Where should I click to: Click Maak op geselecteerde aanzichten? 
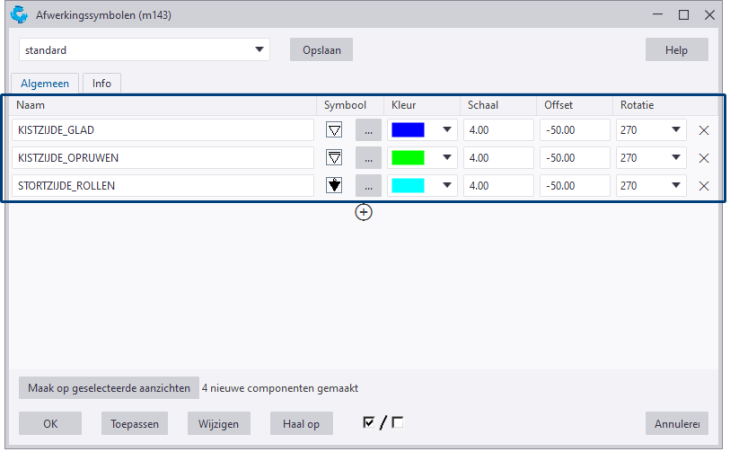tap(109, 388)
